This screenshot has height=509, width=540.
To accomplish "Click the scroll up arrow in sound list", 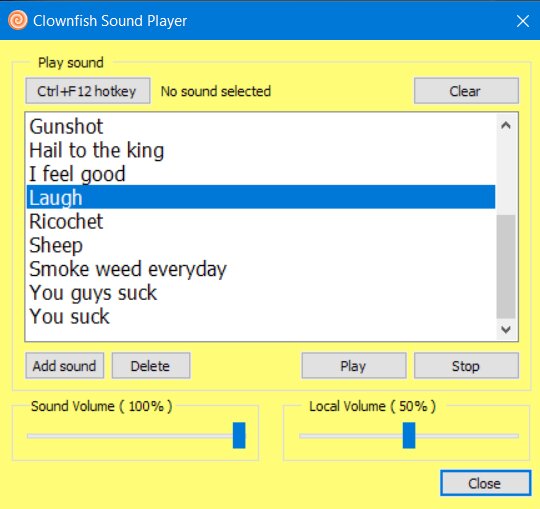I will pyautogui.click(x=506, y=125).
